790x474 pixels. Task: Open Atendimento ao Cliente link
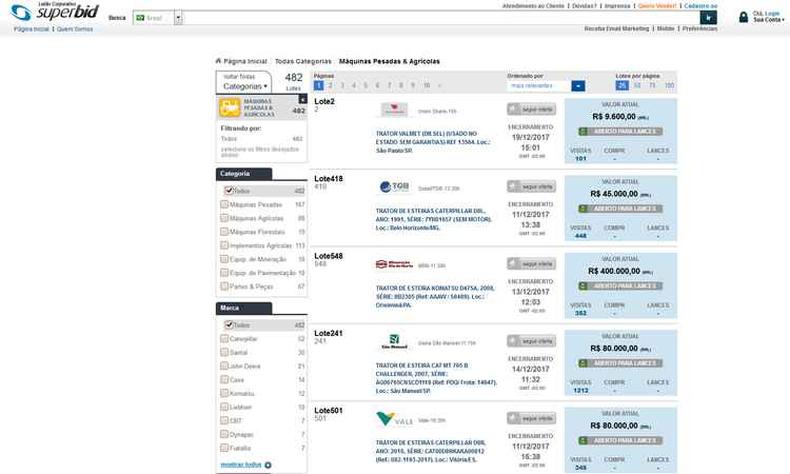(533, 6)
